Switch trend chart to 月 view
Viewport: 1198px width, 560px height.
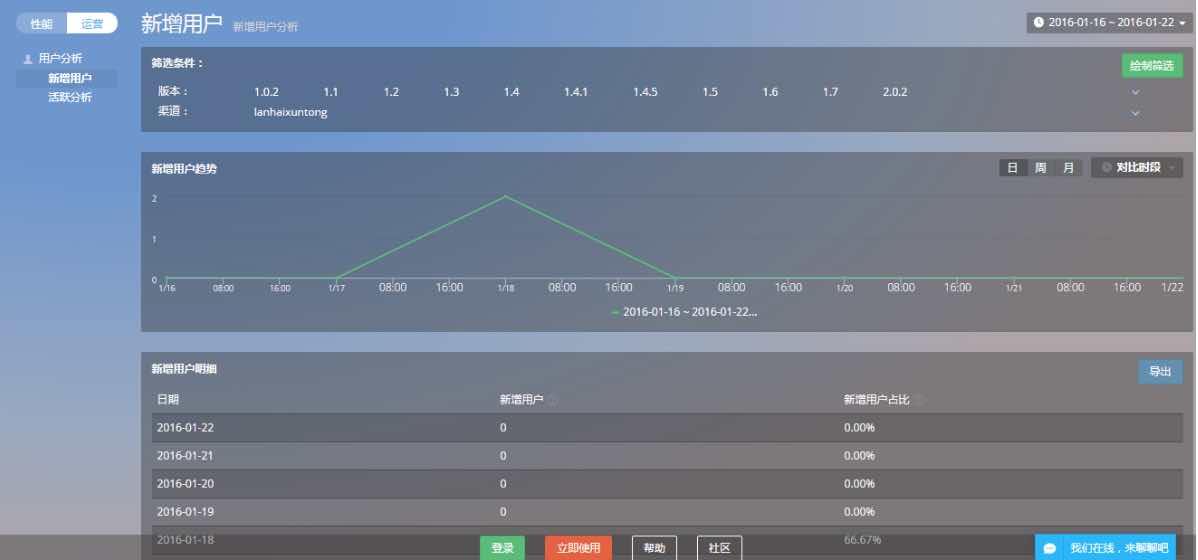pyautogui.click(x=1068, y=167)
